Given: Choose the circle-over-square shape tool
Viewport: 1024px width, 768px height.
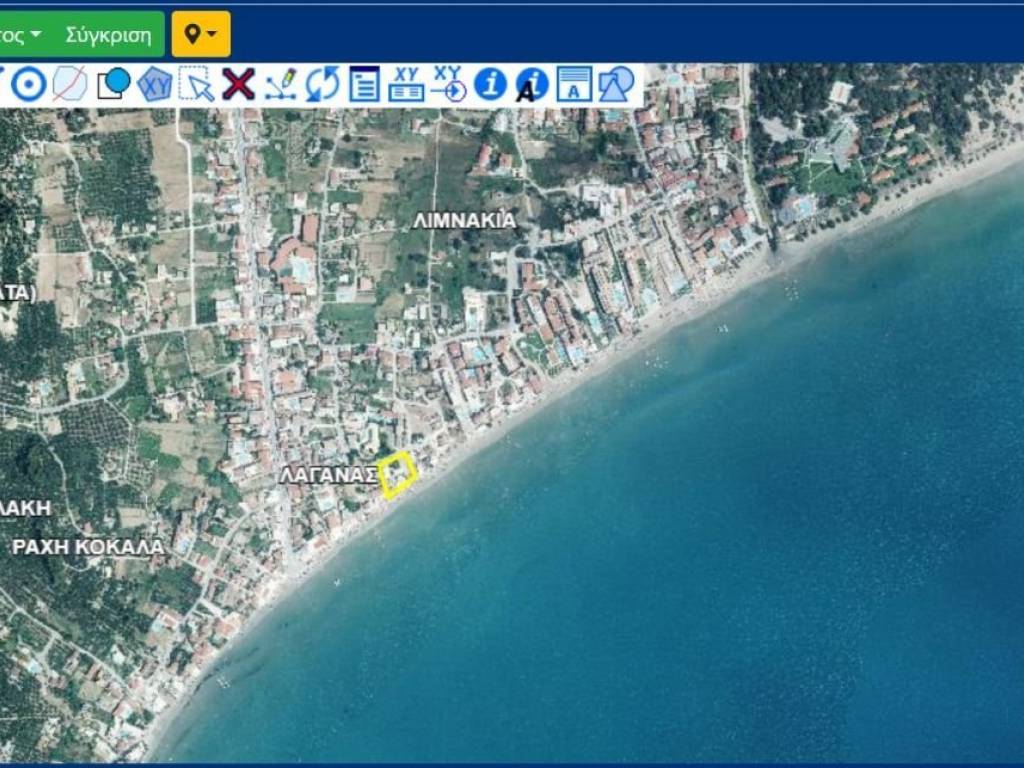Looking at the screenshot, I should pyautogui.click(x=113, y=85).
